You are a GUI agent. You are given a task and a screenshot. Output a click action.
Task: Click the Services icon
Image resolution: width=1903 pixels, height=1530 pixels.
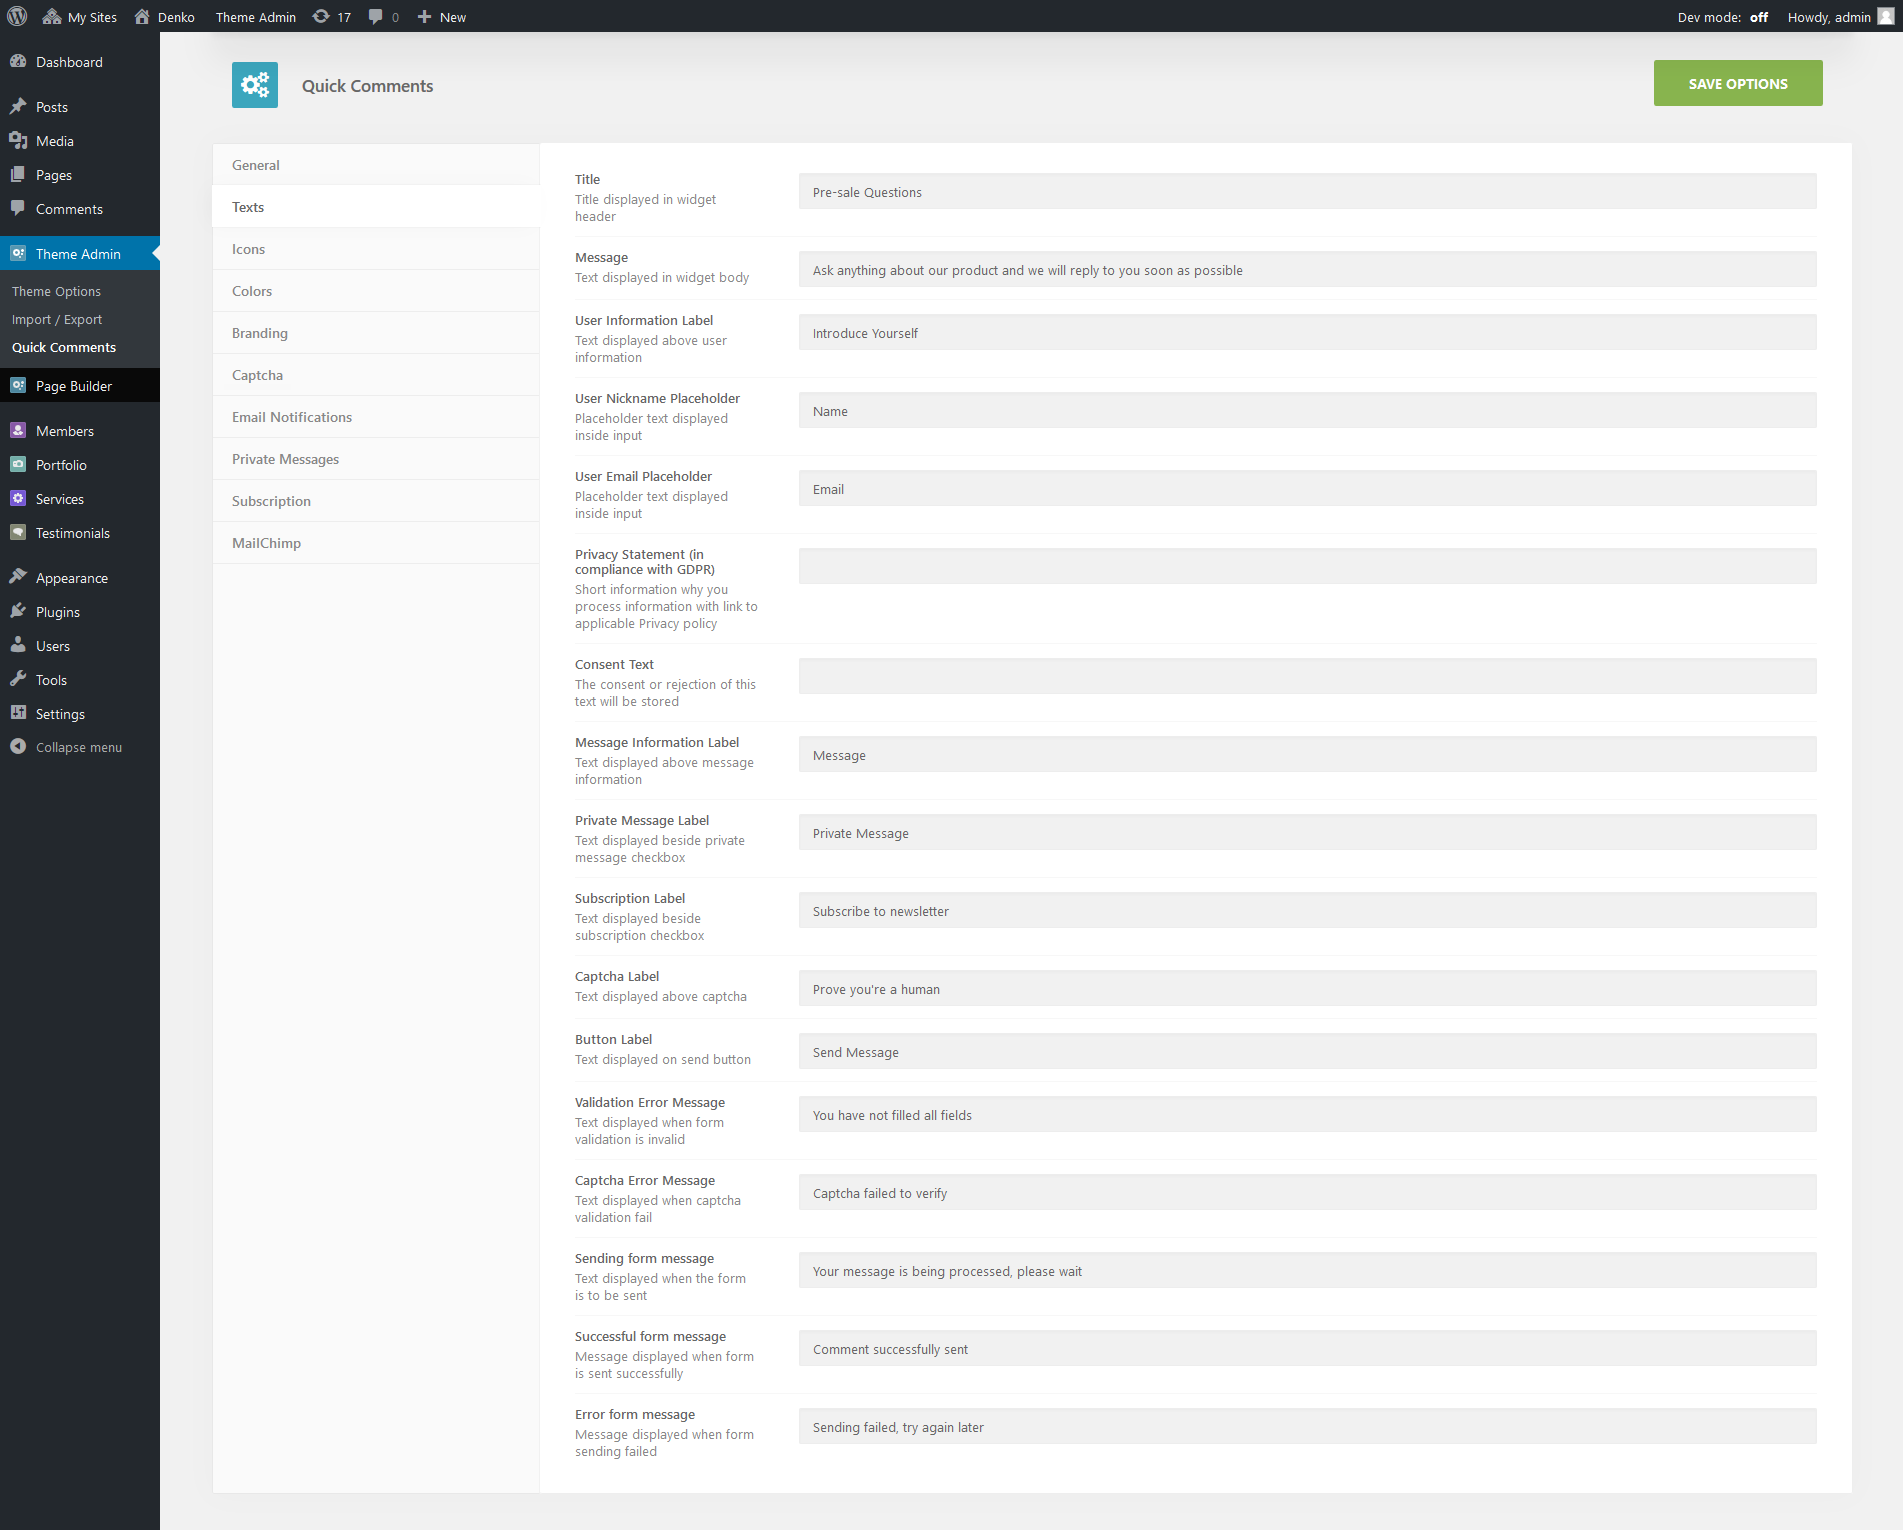pos(18,498)
